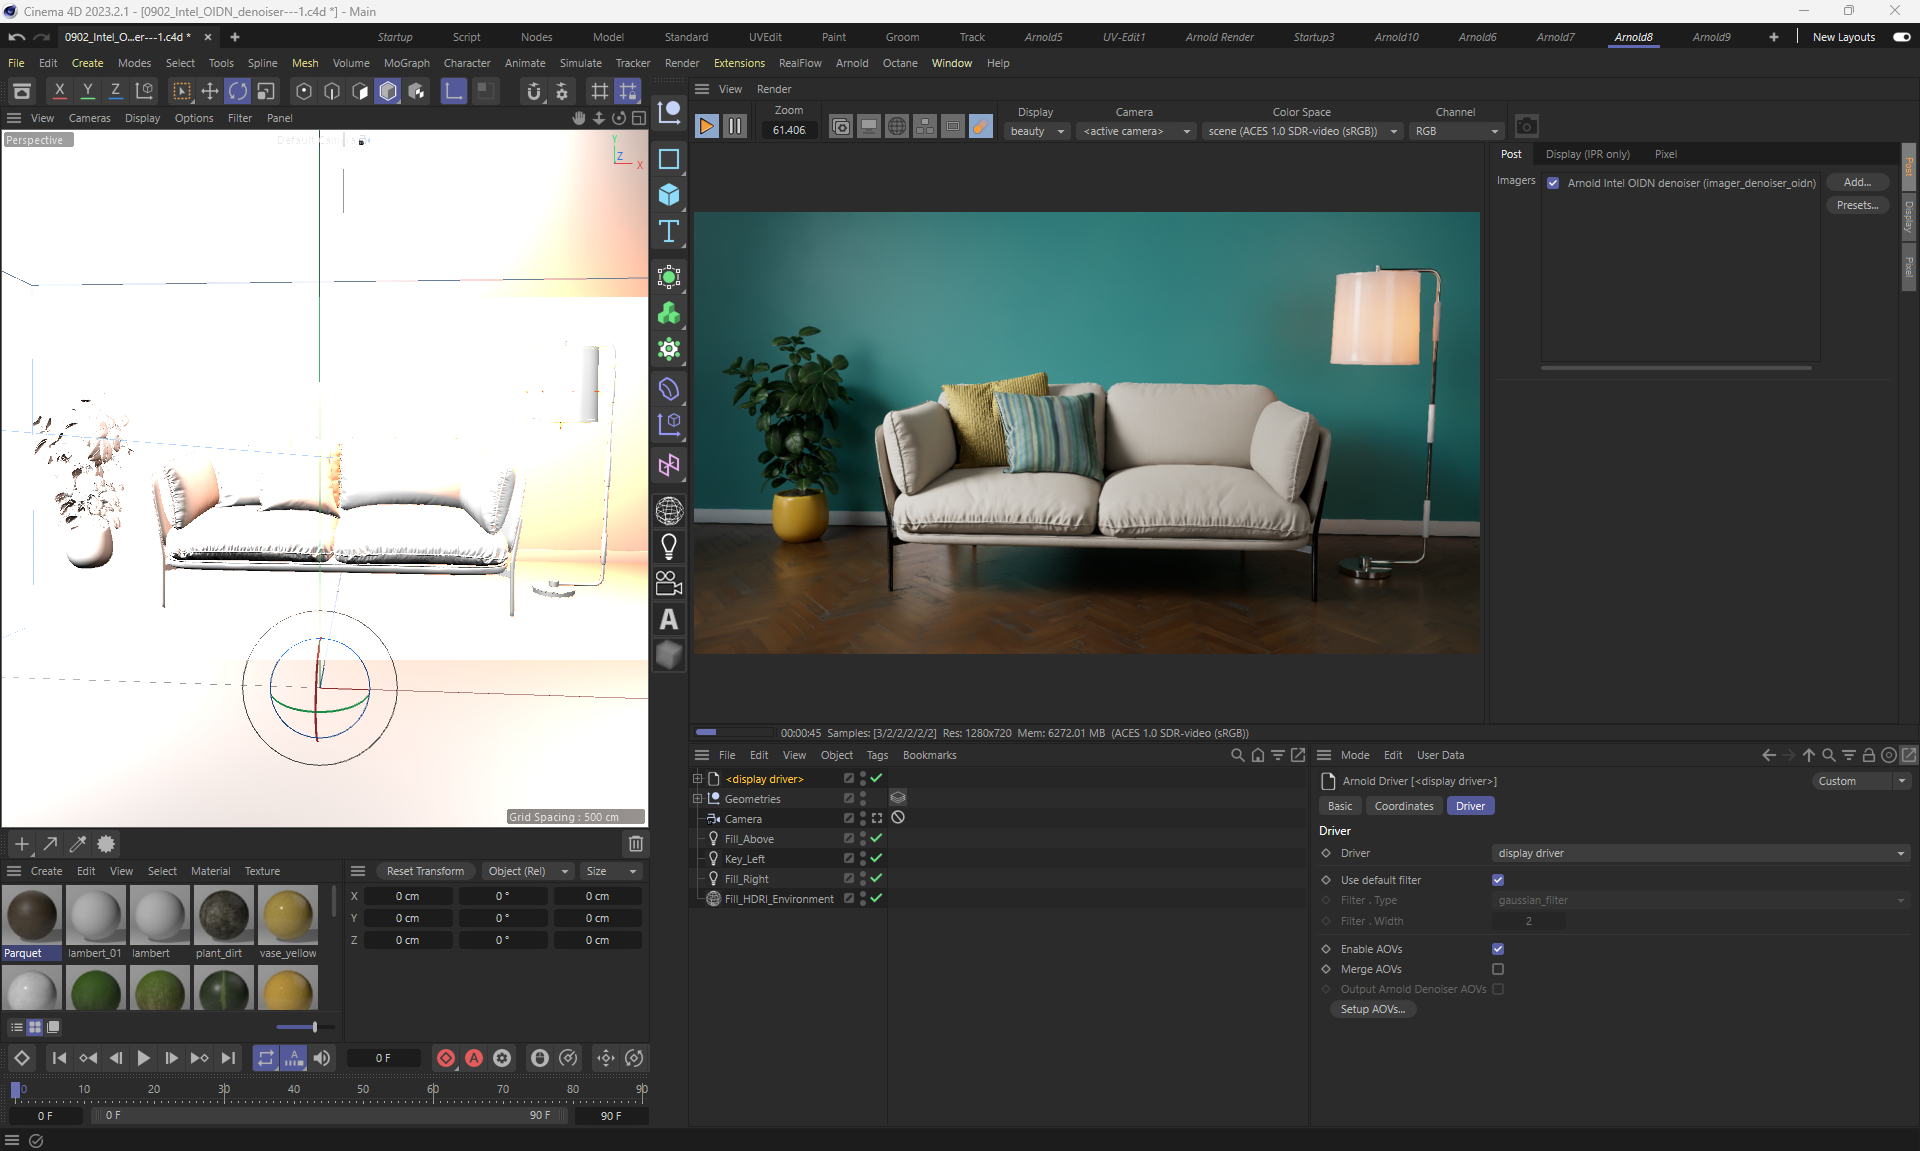Add a cube primitive from the side palette
This screenshot has height=1151, width=1920.
669,195
